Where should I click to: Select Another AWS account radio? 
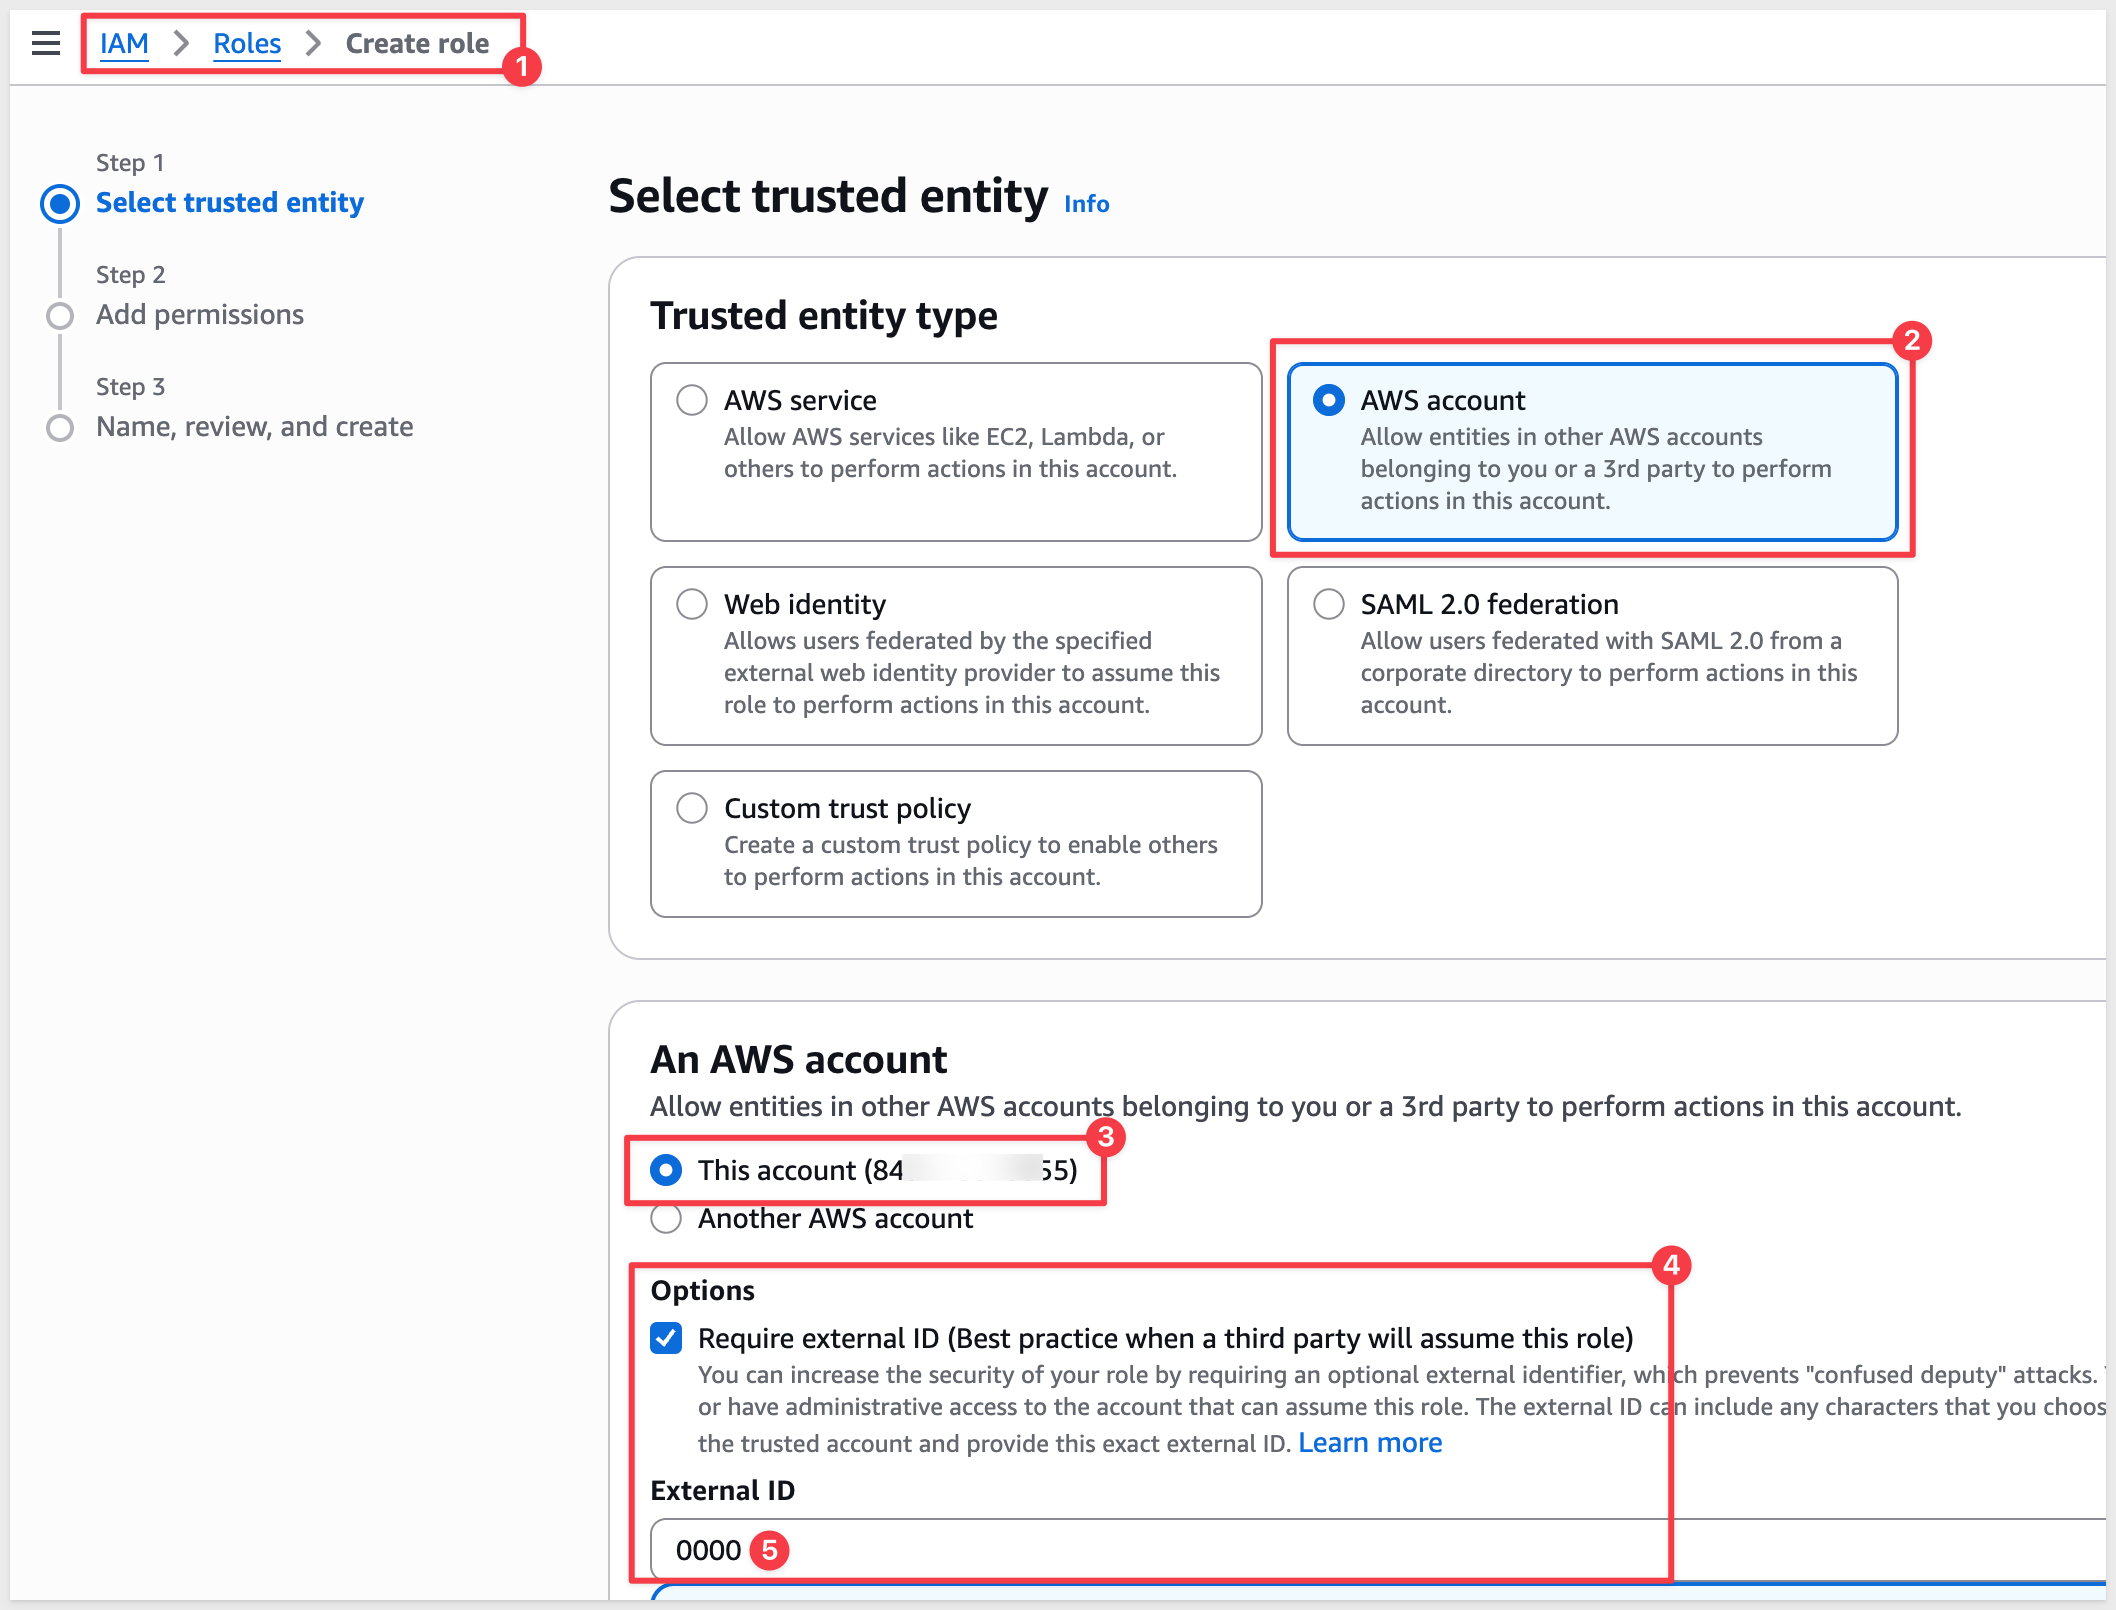[x=666, y=1218]
